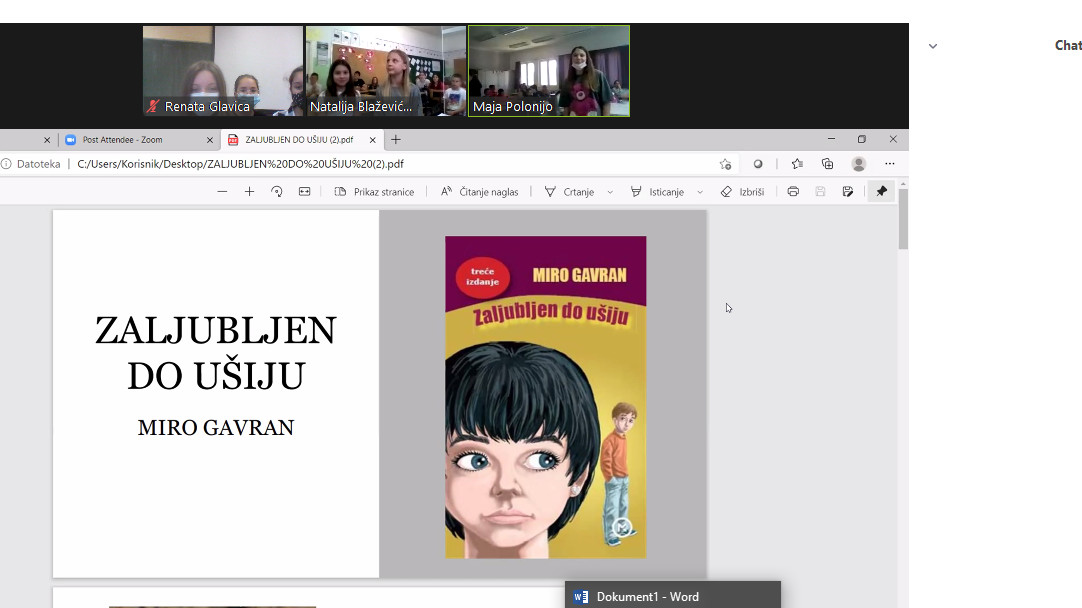Viewport: 1082px width, 608px height.
Task: View the Datoteka site information icon
Action: 6,164
